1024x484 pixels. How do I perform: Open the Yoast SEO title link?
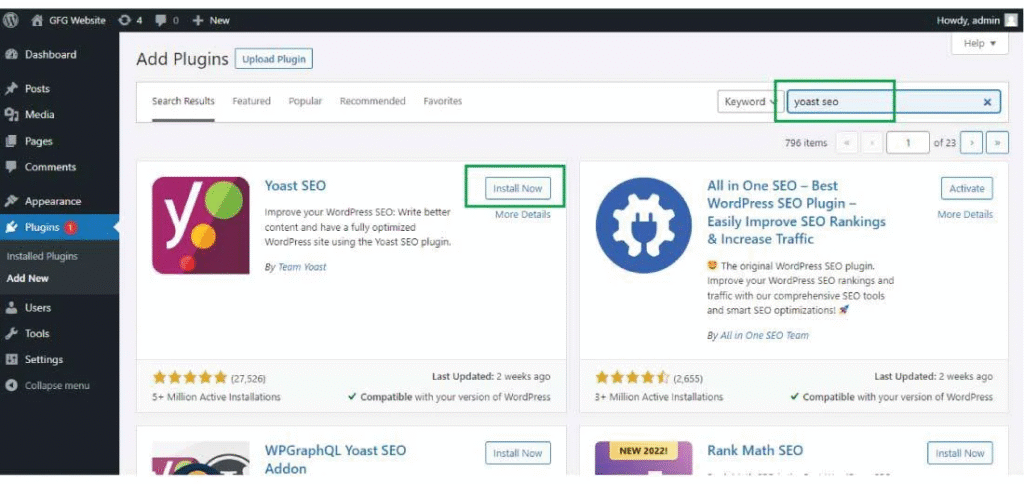coord(295,186)
